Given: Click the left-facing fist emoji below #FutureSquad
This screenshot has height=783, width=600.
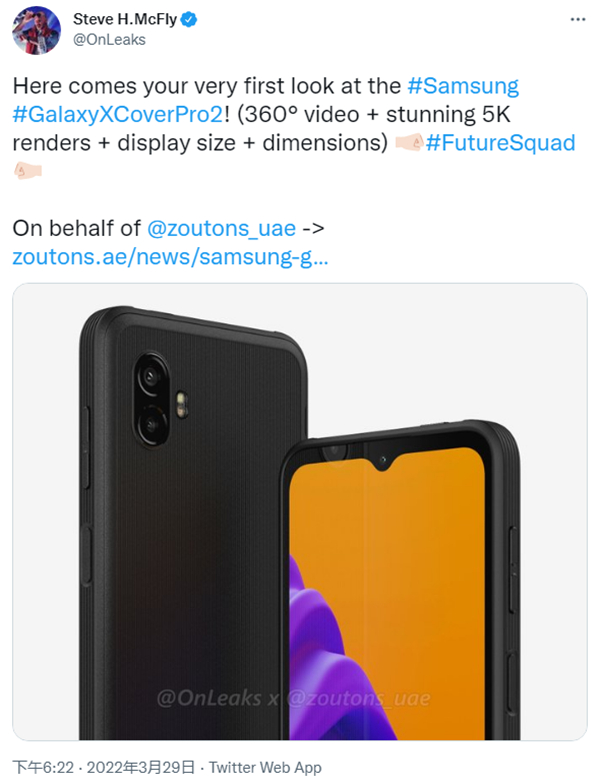Looking at the screenshot, I should [26, 171].
